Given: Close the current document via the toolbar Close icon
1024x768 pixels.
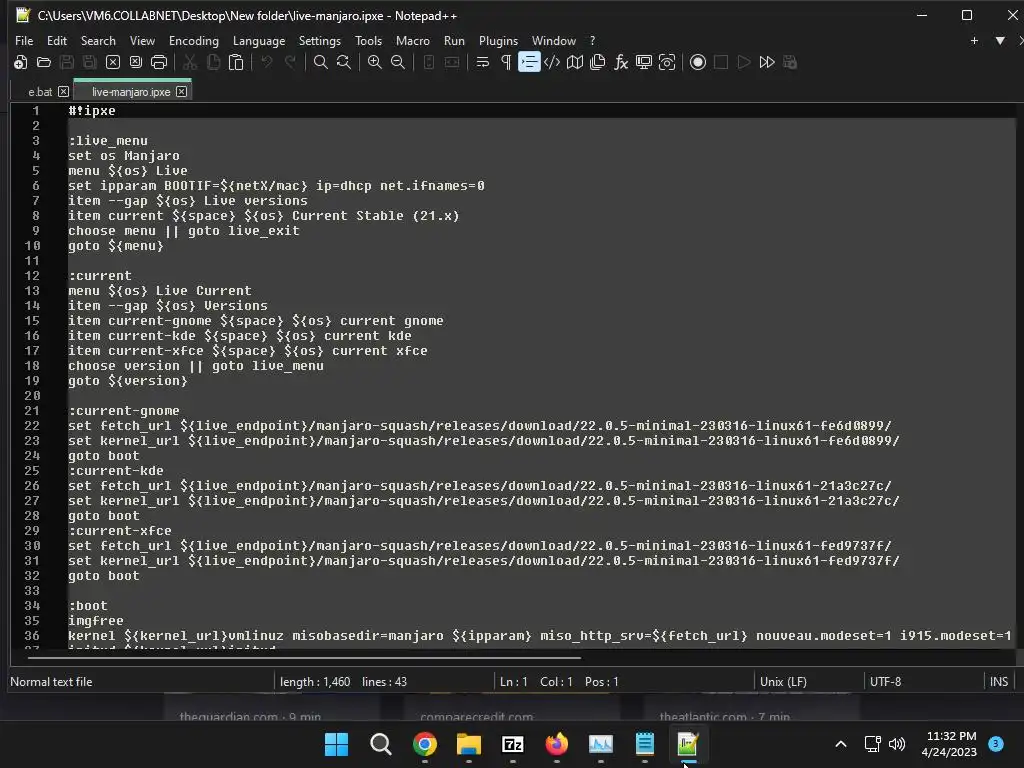Looking at the screenshot, I should click(113, 62).
